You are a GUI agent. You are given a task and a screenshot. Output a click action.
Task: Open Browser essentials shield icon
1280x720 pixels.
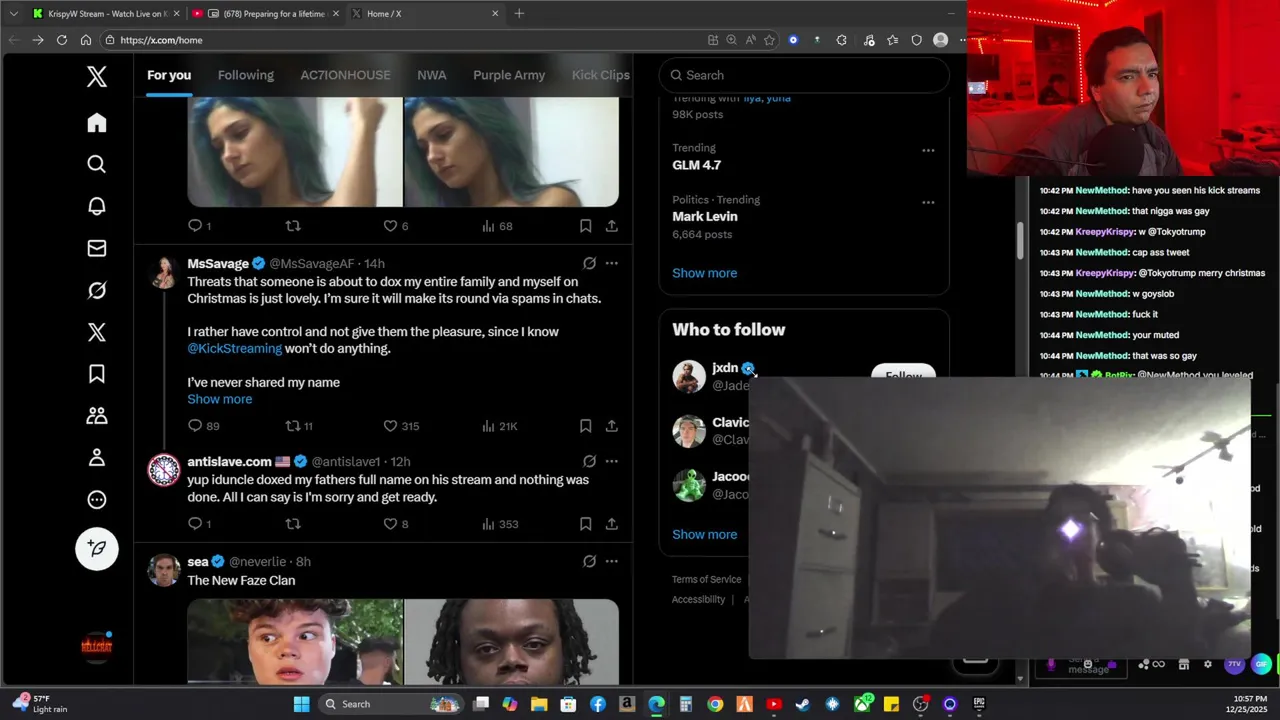coord(916,40)
